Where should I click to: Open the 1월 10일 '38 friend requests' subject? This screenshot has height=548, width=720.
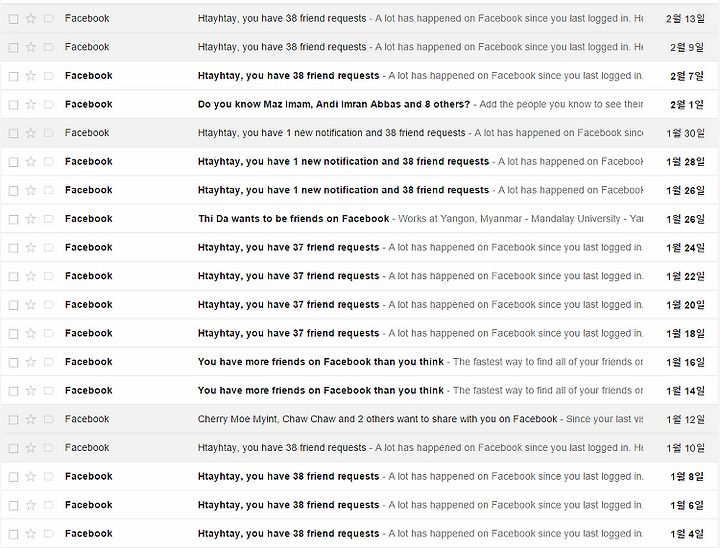(x=282, y=448)
